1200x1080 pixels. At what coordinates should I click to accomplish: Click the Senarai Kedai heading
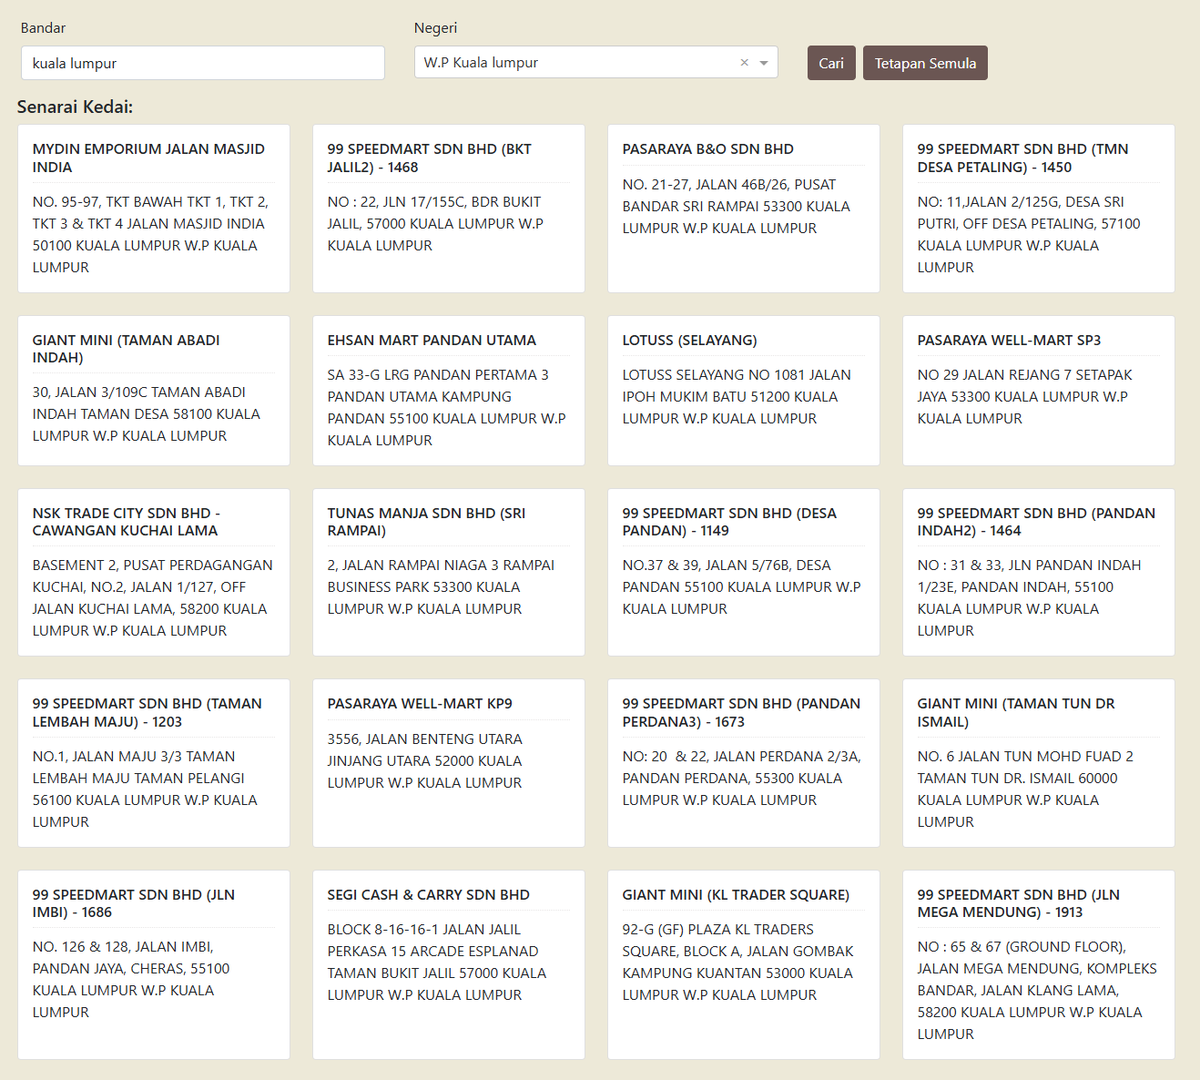[75, 107]
